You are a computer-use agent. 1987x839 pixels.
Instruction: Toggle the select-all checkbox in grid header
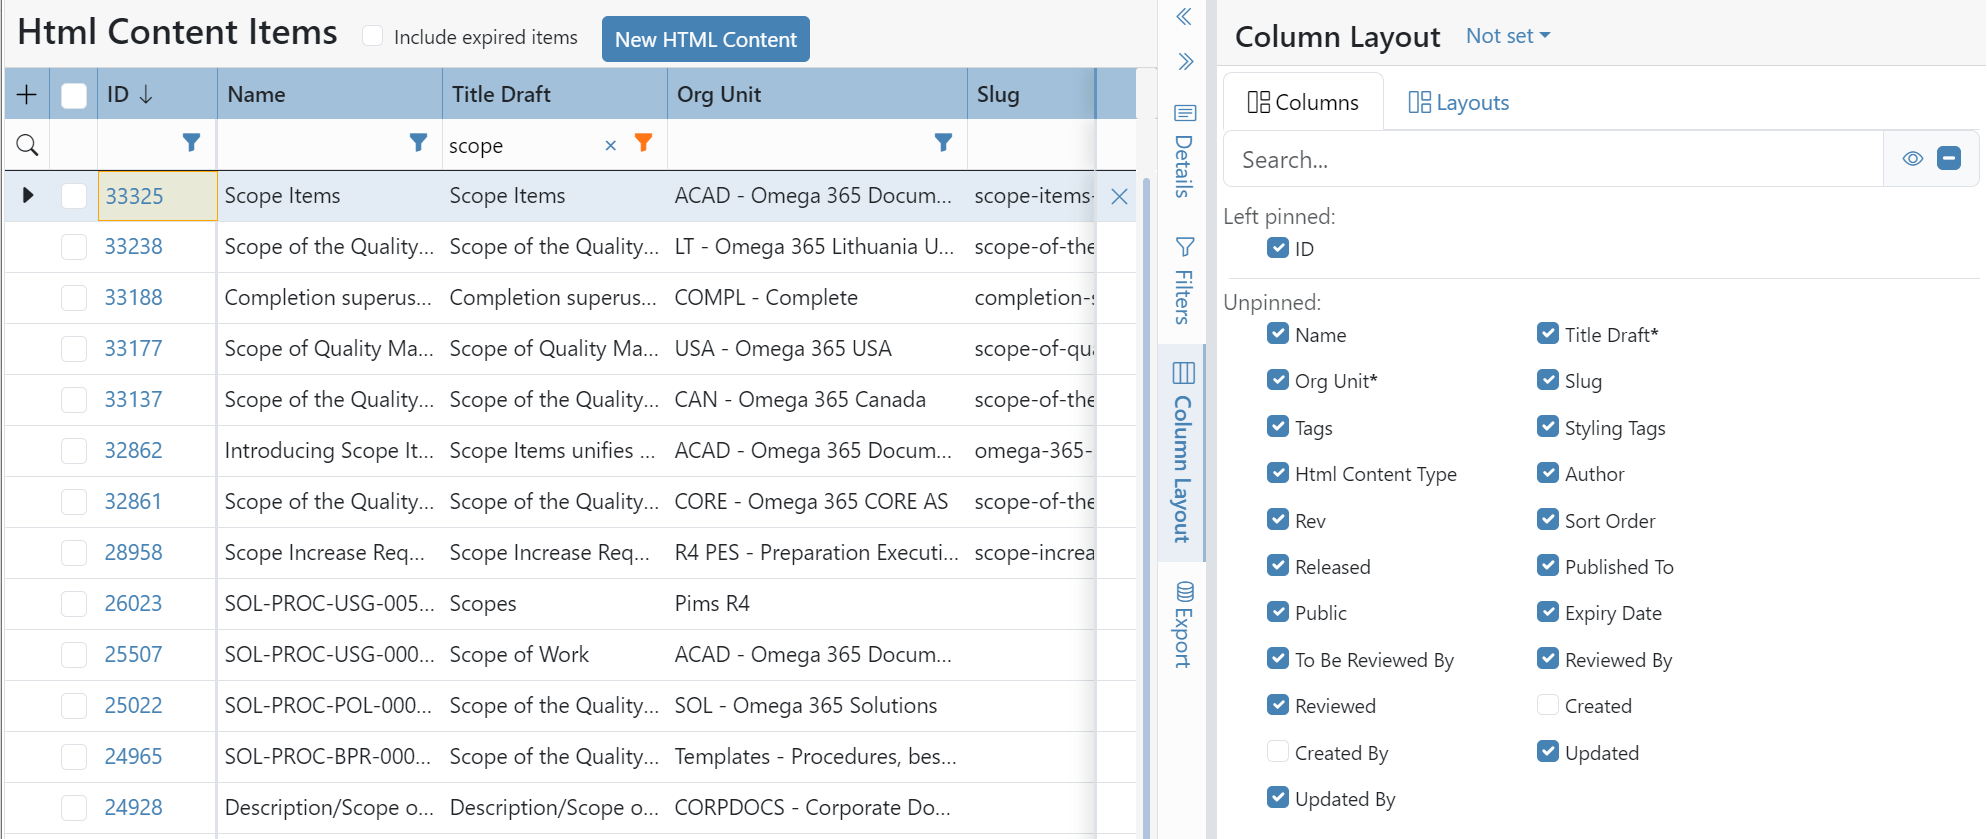click(x=74, y=95)
